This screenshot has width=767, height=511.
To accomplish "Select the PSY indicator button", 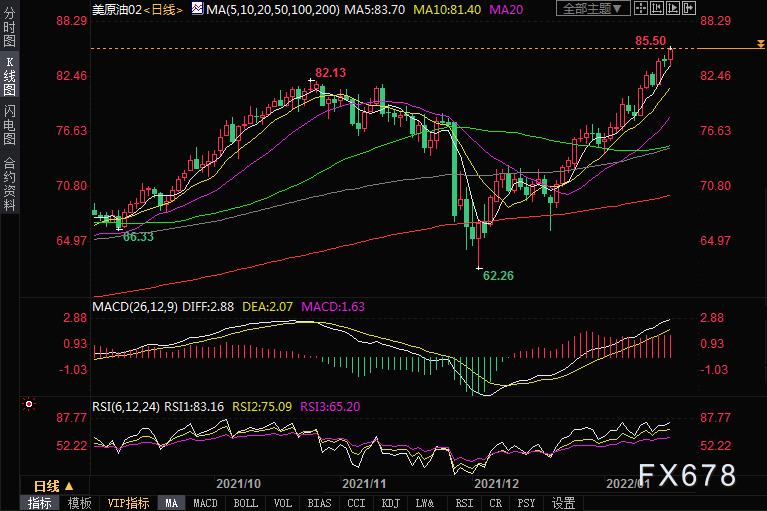I will pyautogui.click(x=526, y=503).
